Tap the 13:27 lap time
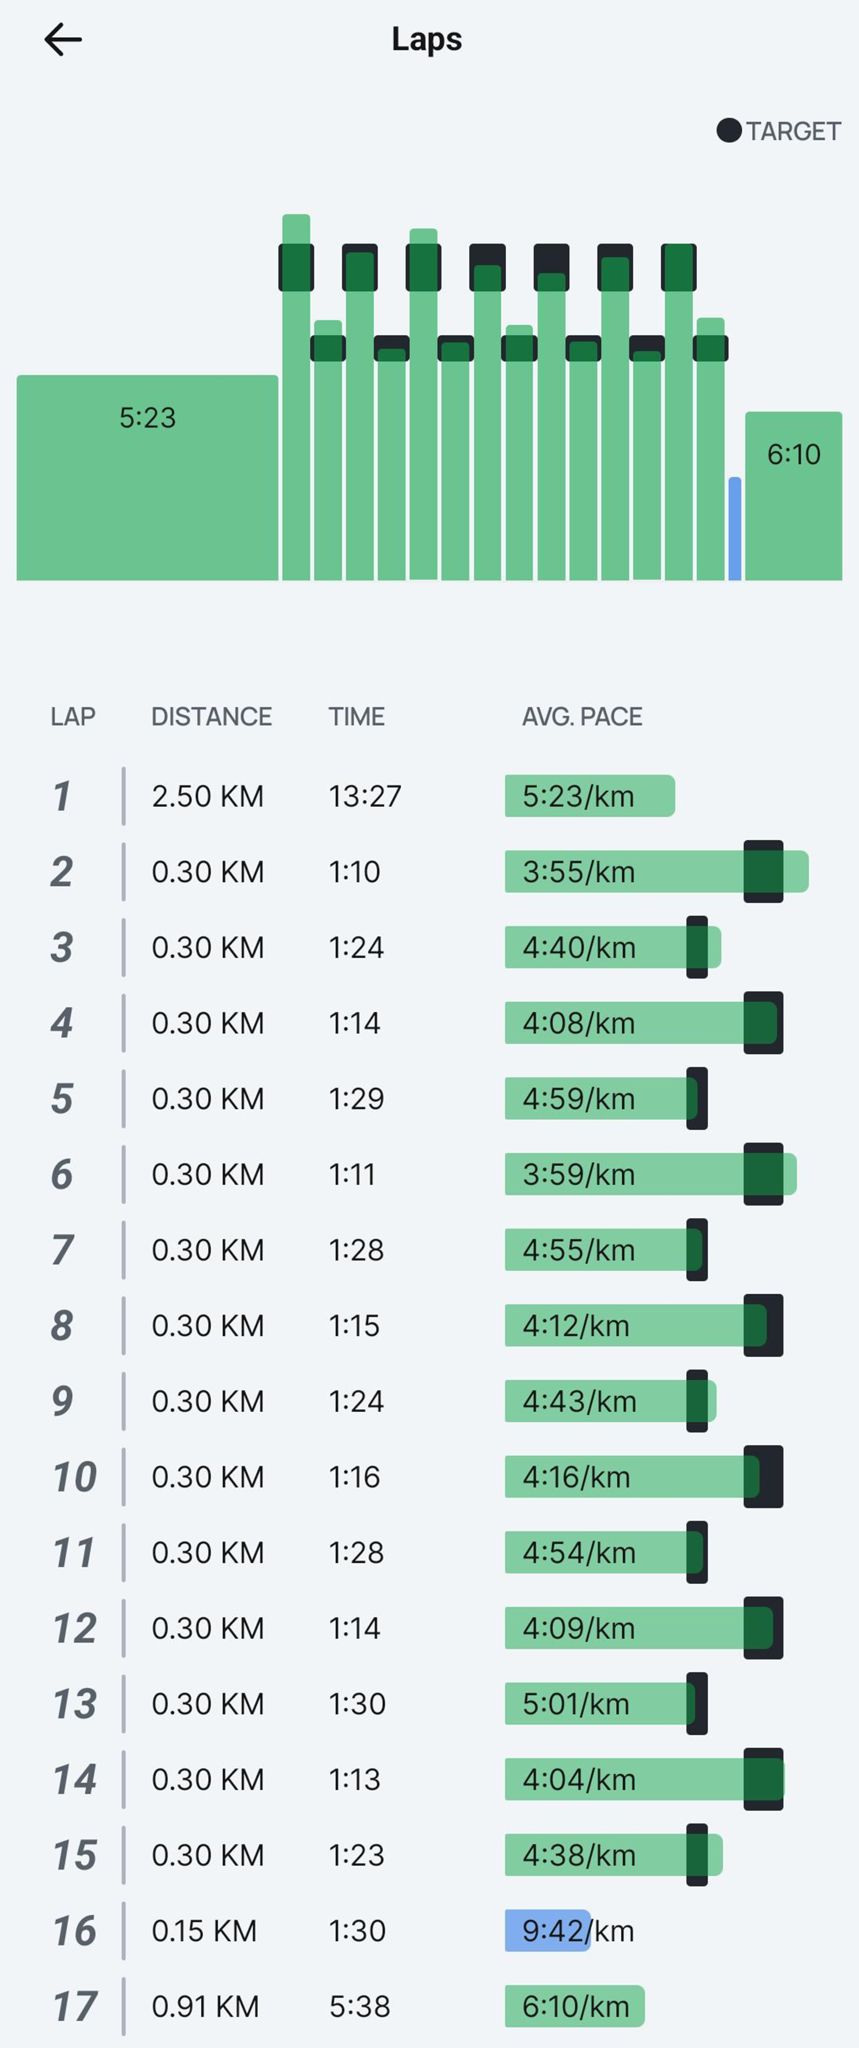The height and width of the screenshot is (2048, 859). point(365,796)
